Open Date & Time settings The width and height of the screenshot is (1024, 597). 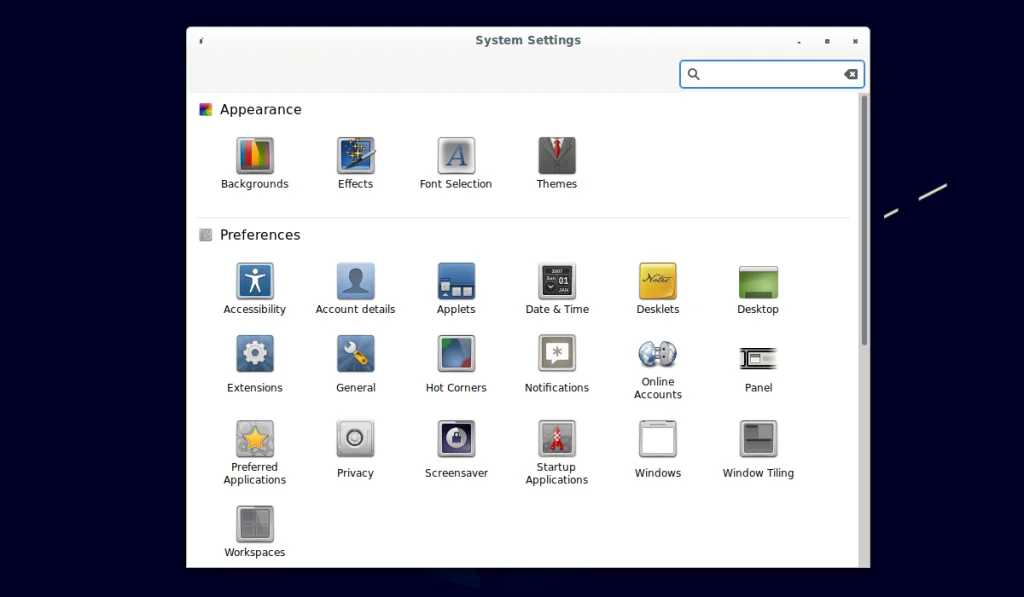point(557,281)
